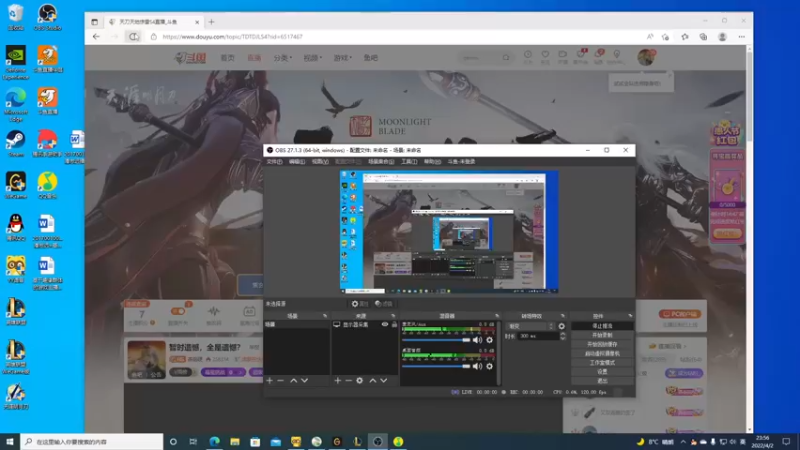The image size is (800, 450).
Task: Expand the 分类 dropdown on Douyu navigation
Action: [x=283, y=58]
